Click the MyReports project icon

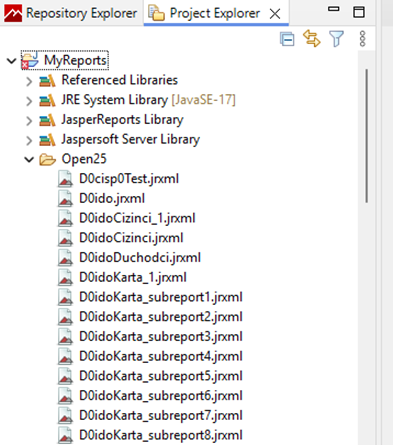[30, 60]
